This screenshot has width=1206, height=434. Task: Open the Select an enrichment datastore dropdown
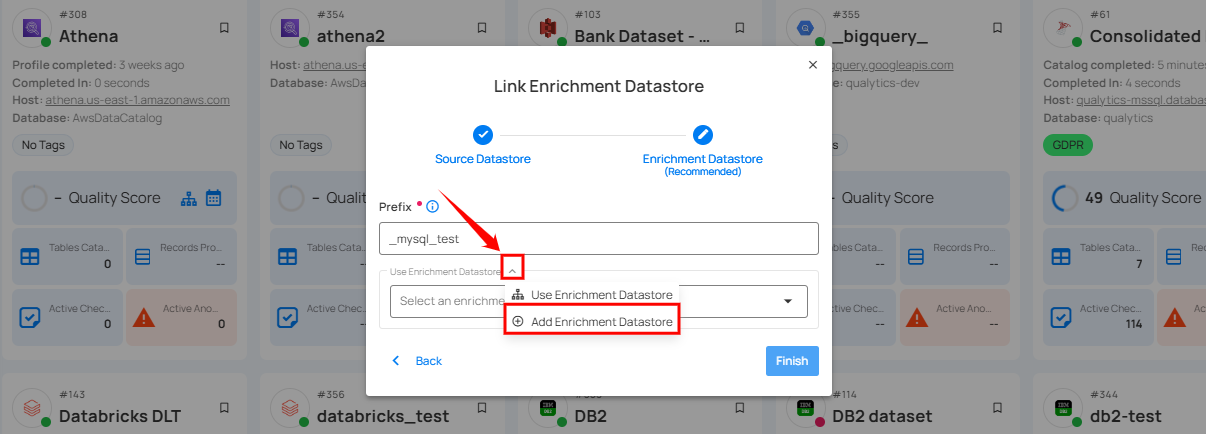coord(787,301)
